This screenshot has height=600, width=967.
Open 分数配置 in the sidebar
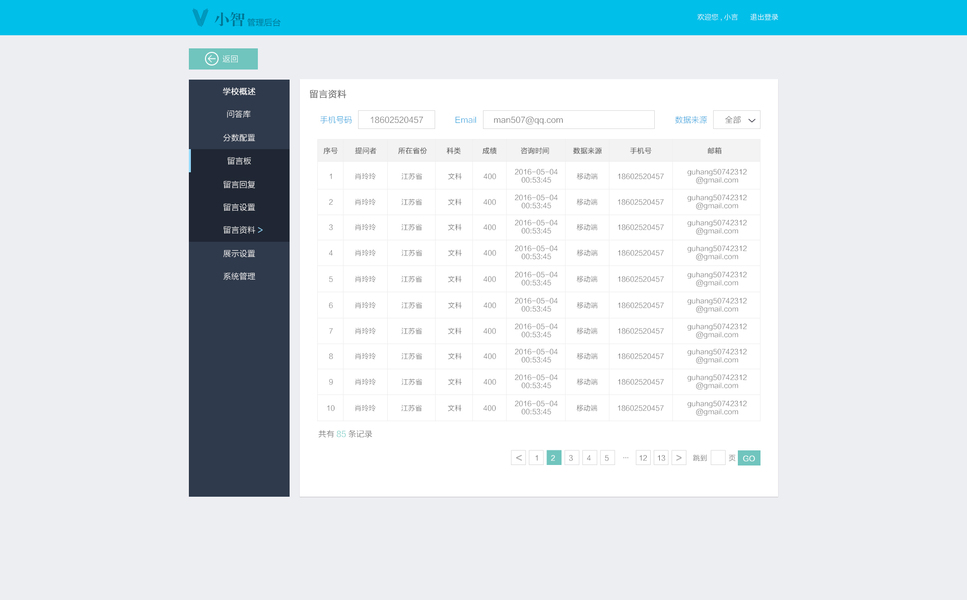pos(239,138)
